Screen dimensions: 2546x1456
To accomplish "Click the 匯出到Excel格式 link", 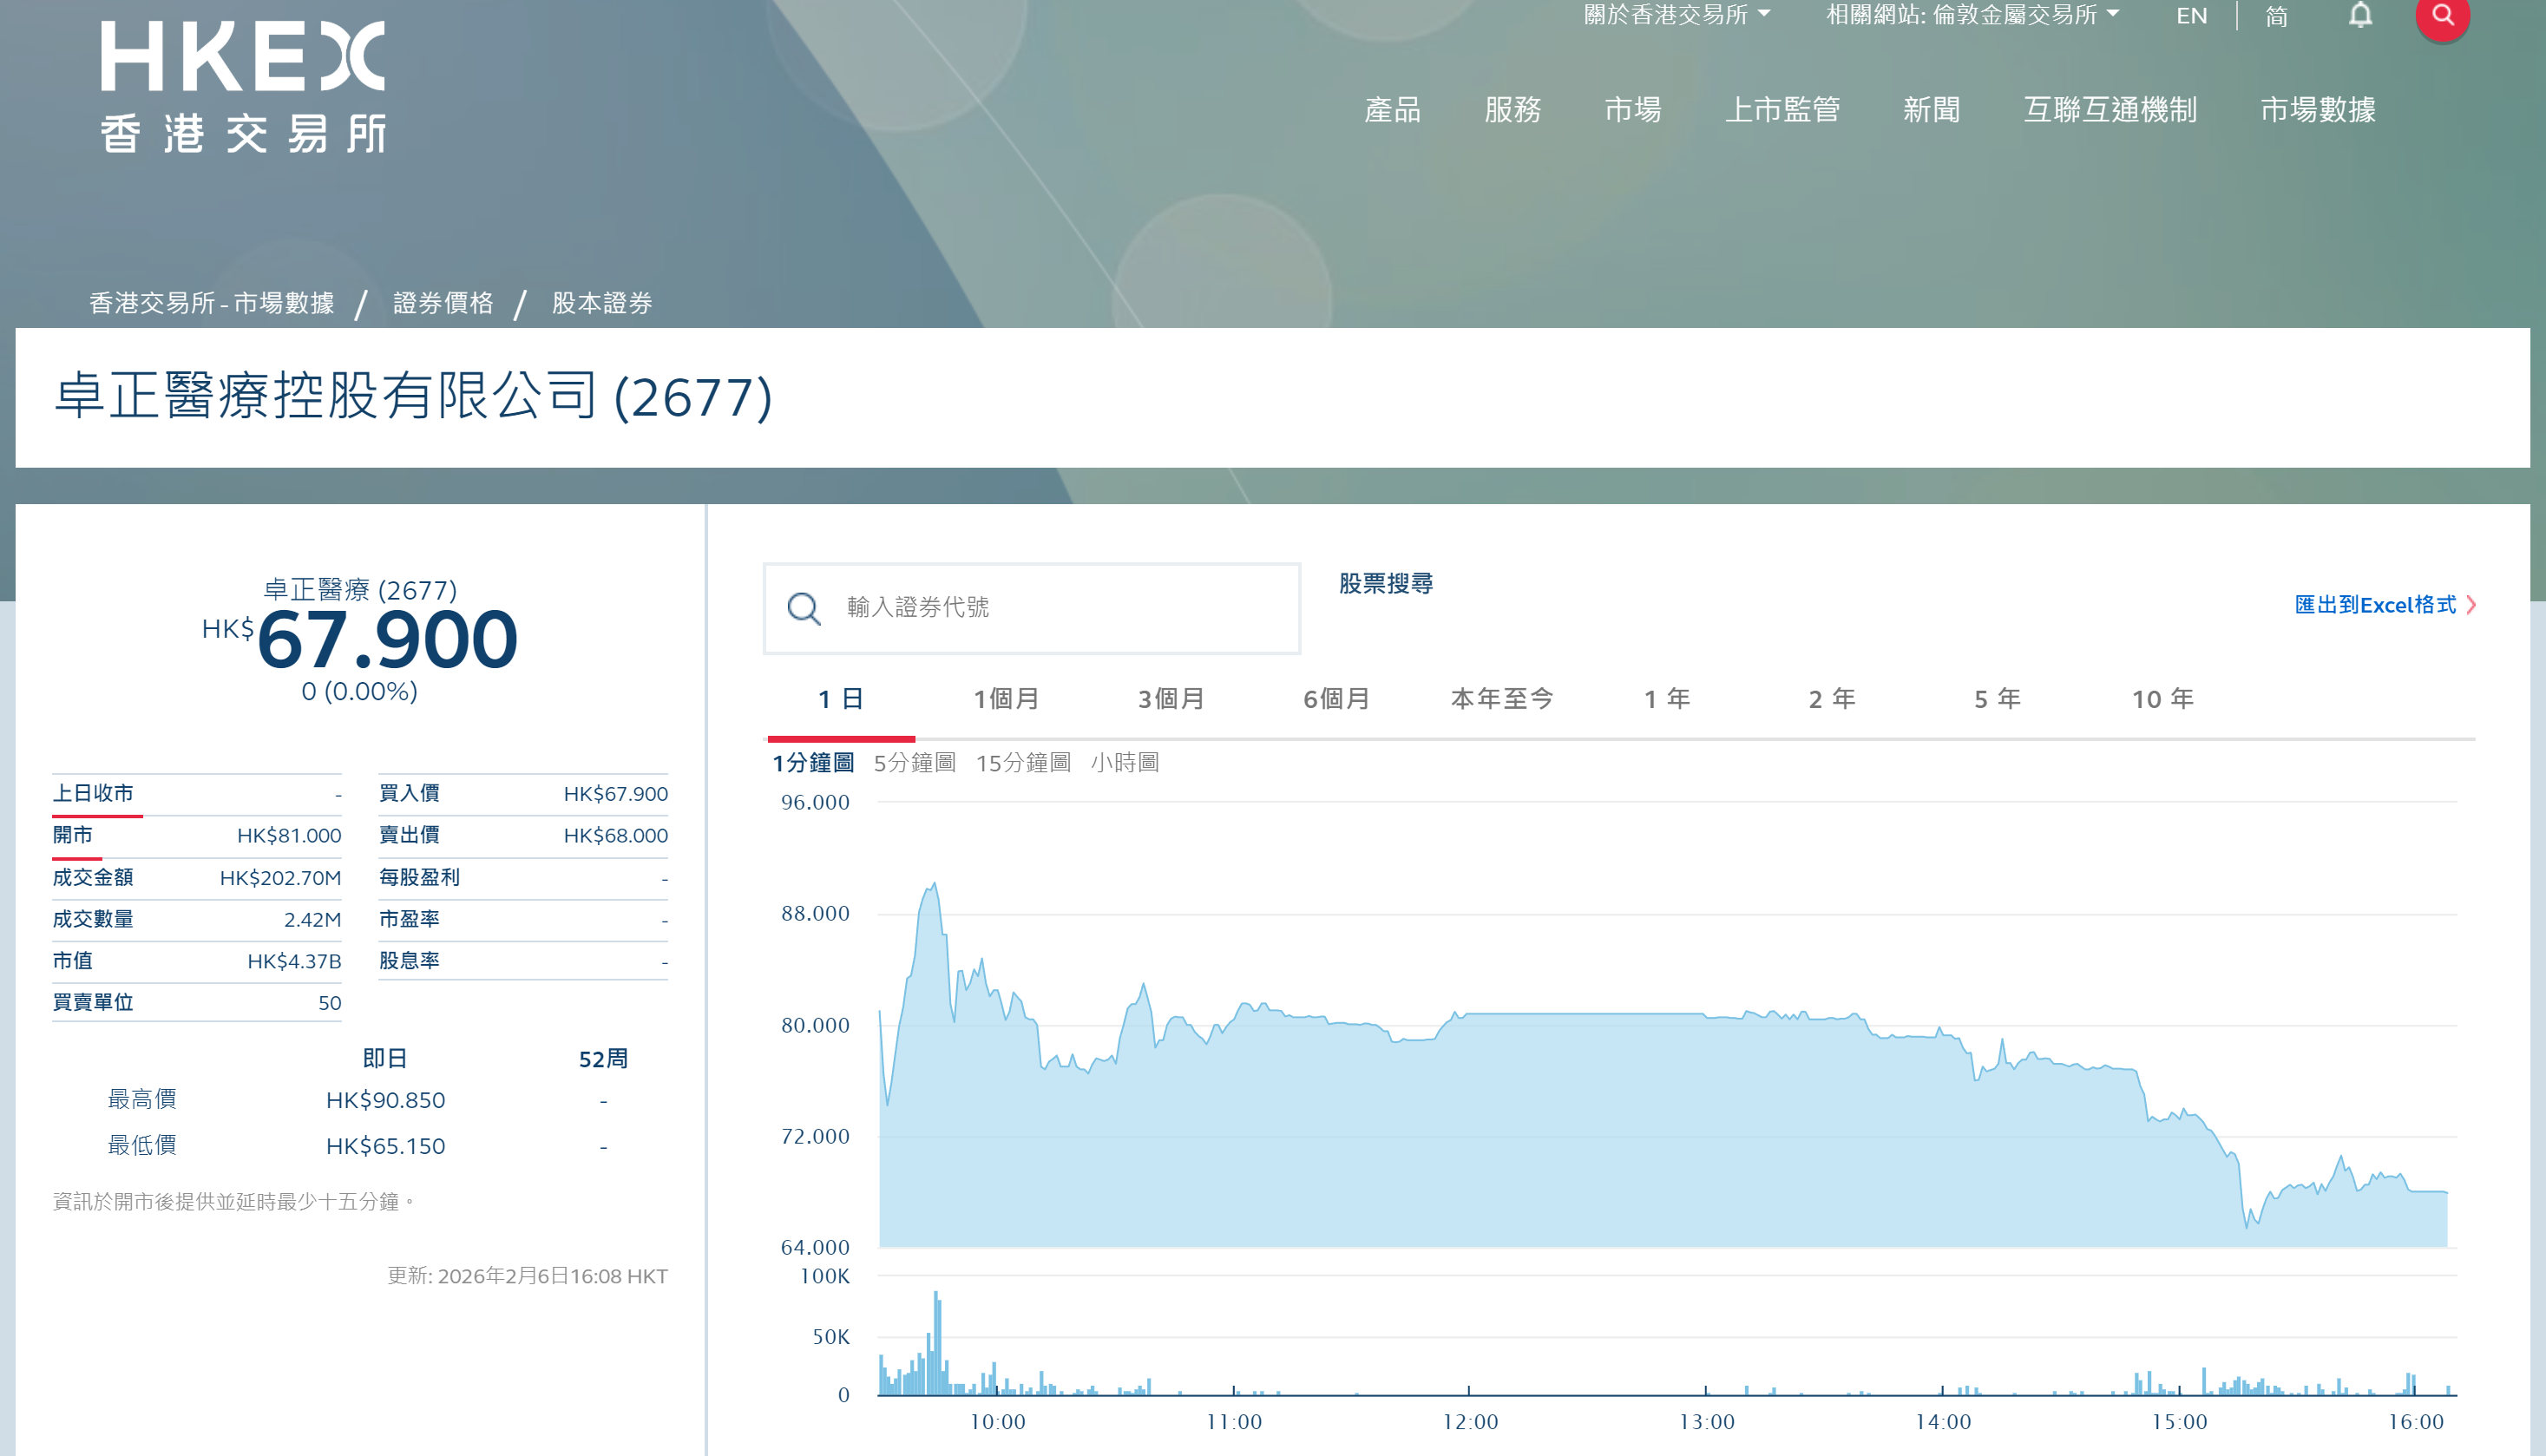I will [2375, 605].
